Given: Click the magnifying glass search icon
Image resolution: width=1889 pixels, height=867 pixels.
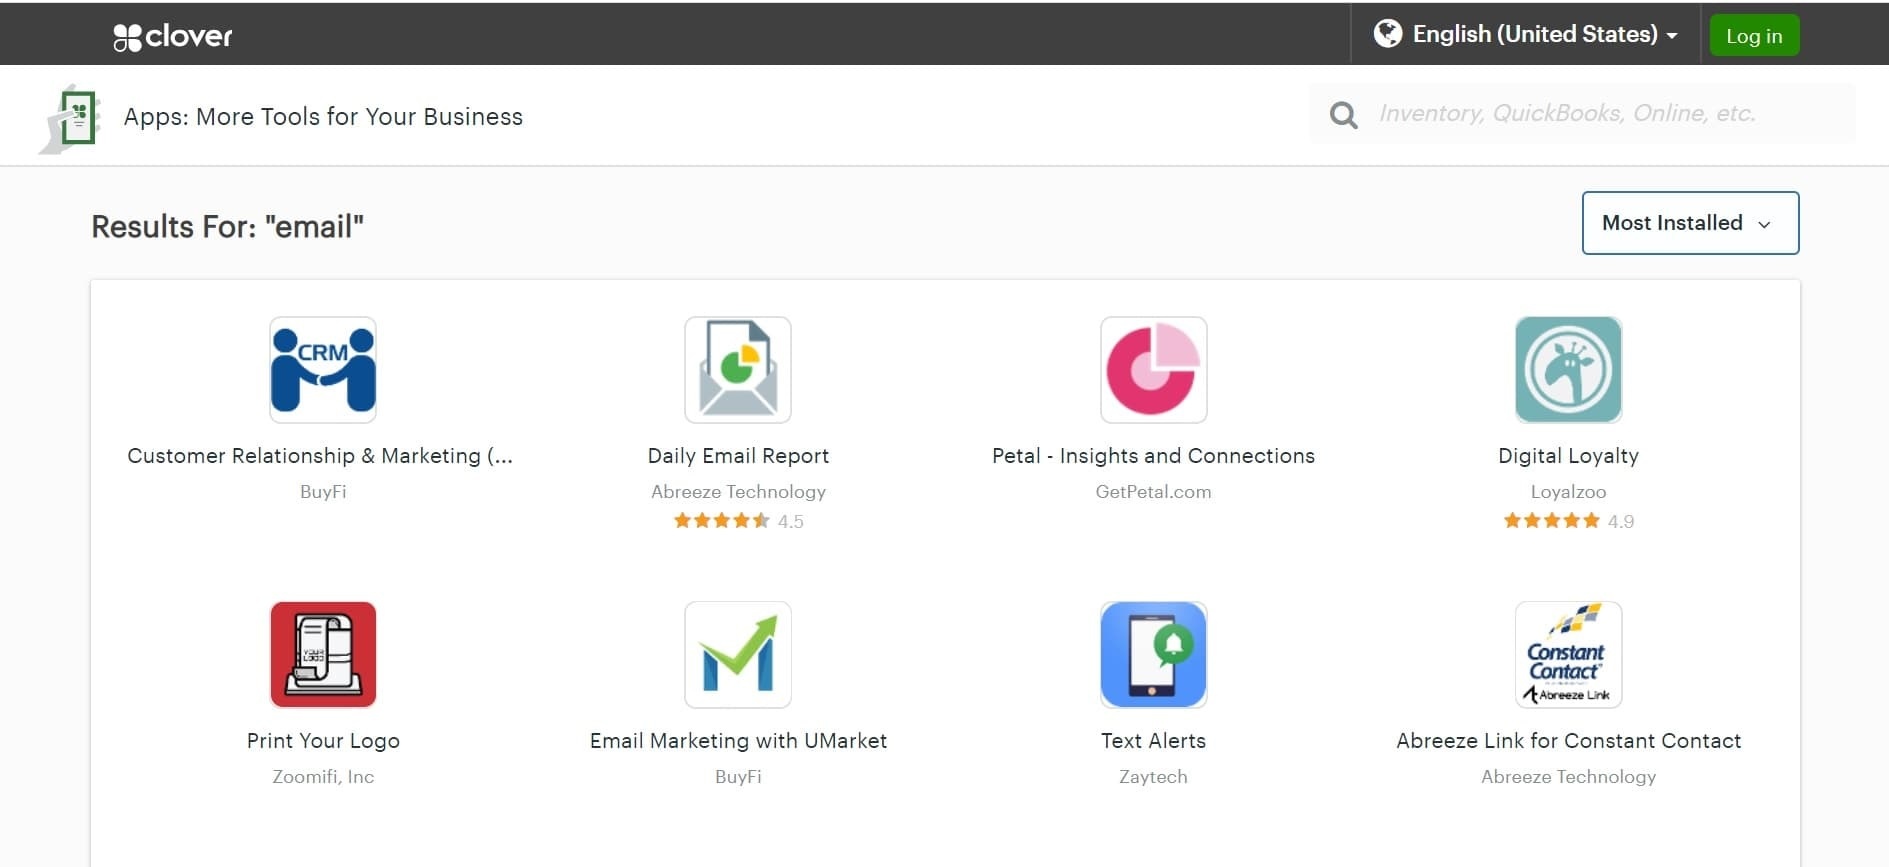Looking at the screenshot, I should tap(1343, 115).
